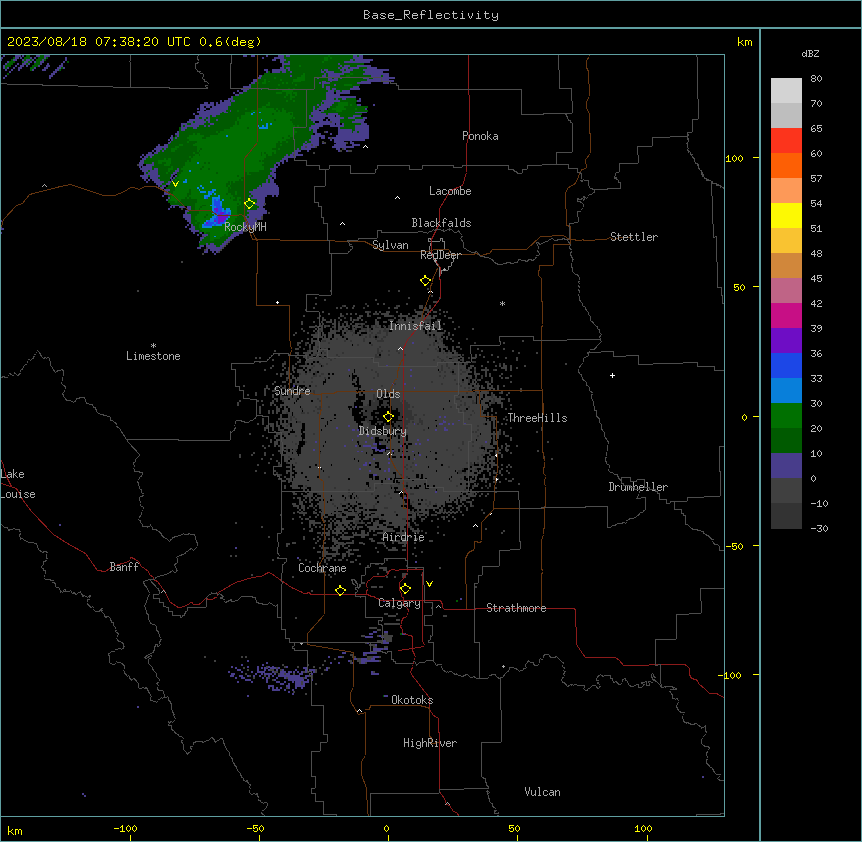
Task: Select the Lacombe label
Action: (x=450, y=191)
